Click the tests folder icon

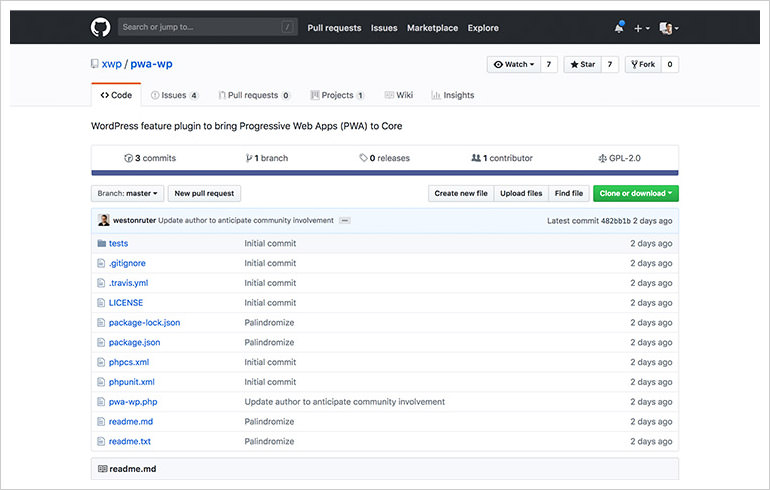[x=101, y=243]
